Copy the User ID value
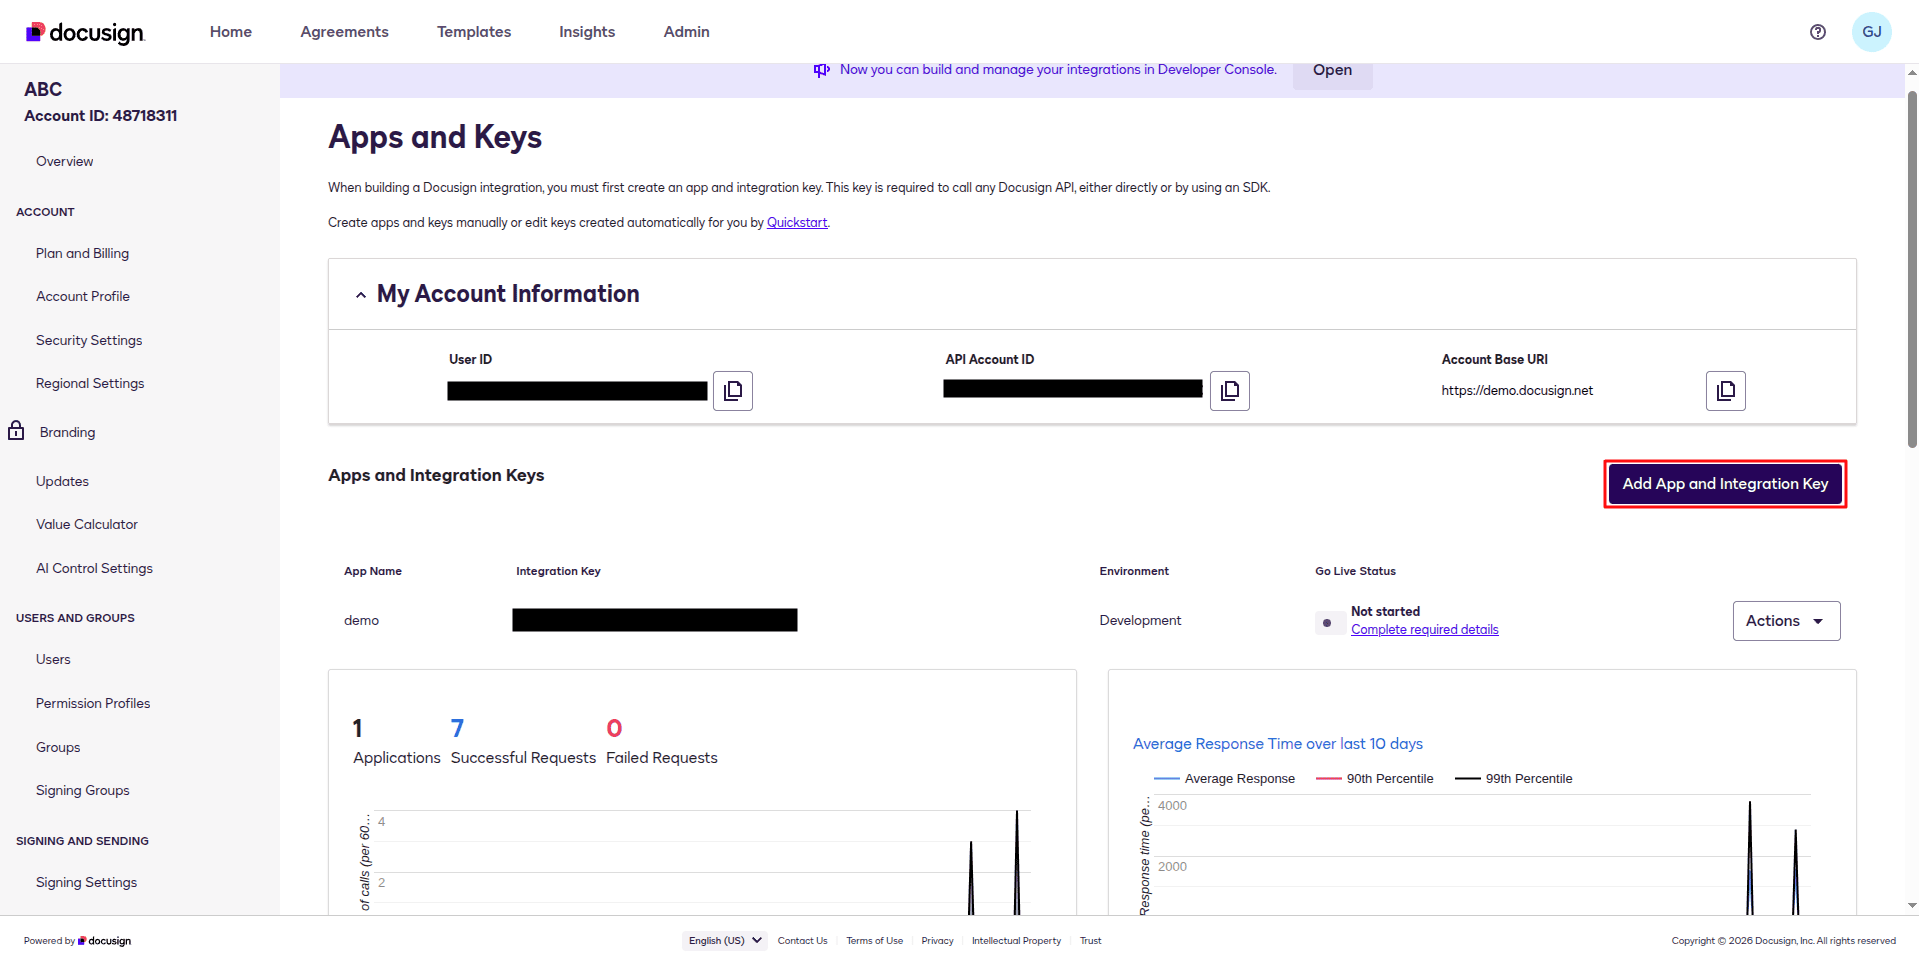This screenshot has height=965, width=1919. (x=733, y=391)
